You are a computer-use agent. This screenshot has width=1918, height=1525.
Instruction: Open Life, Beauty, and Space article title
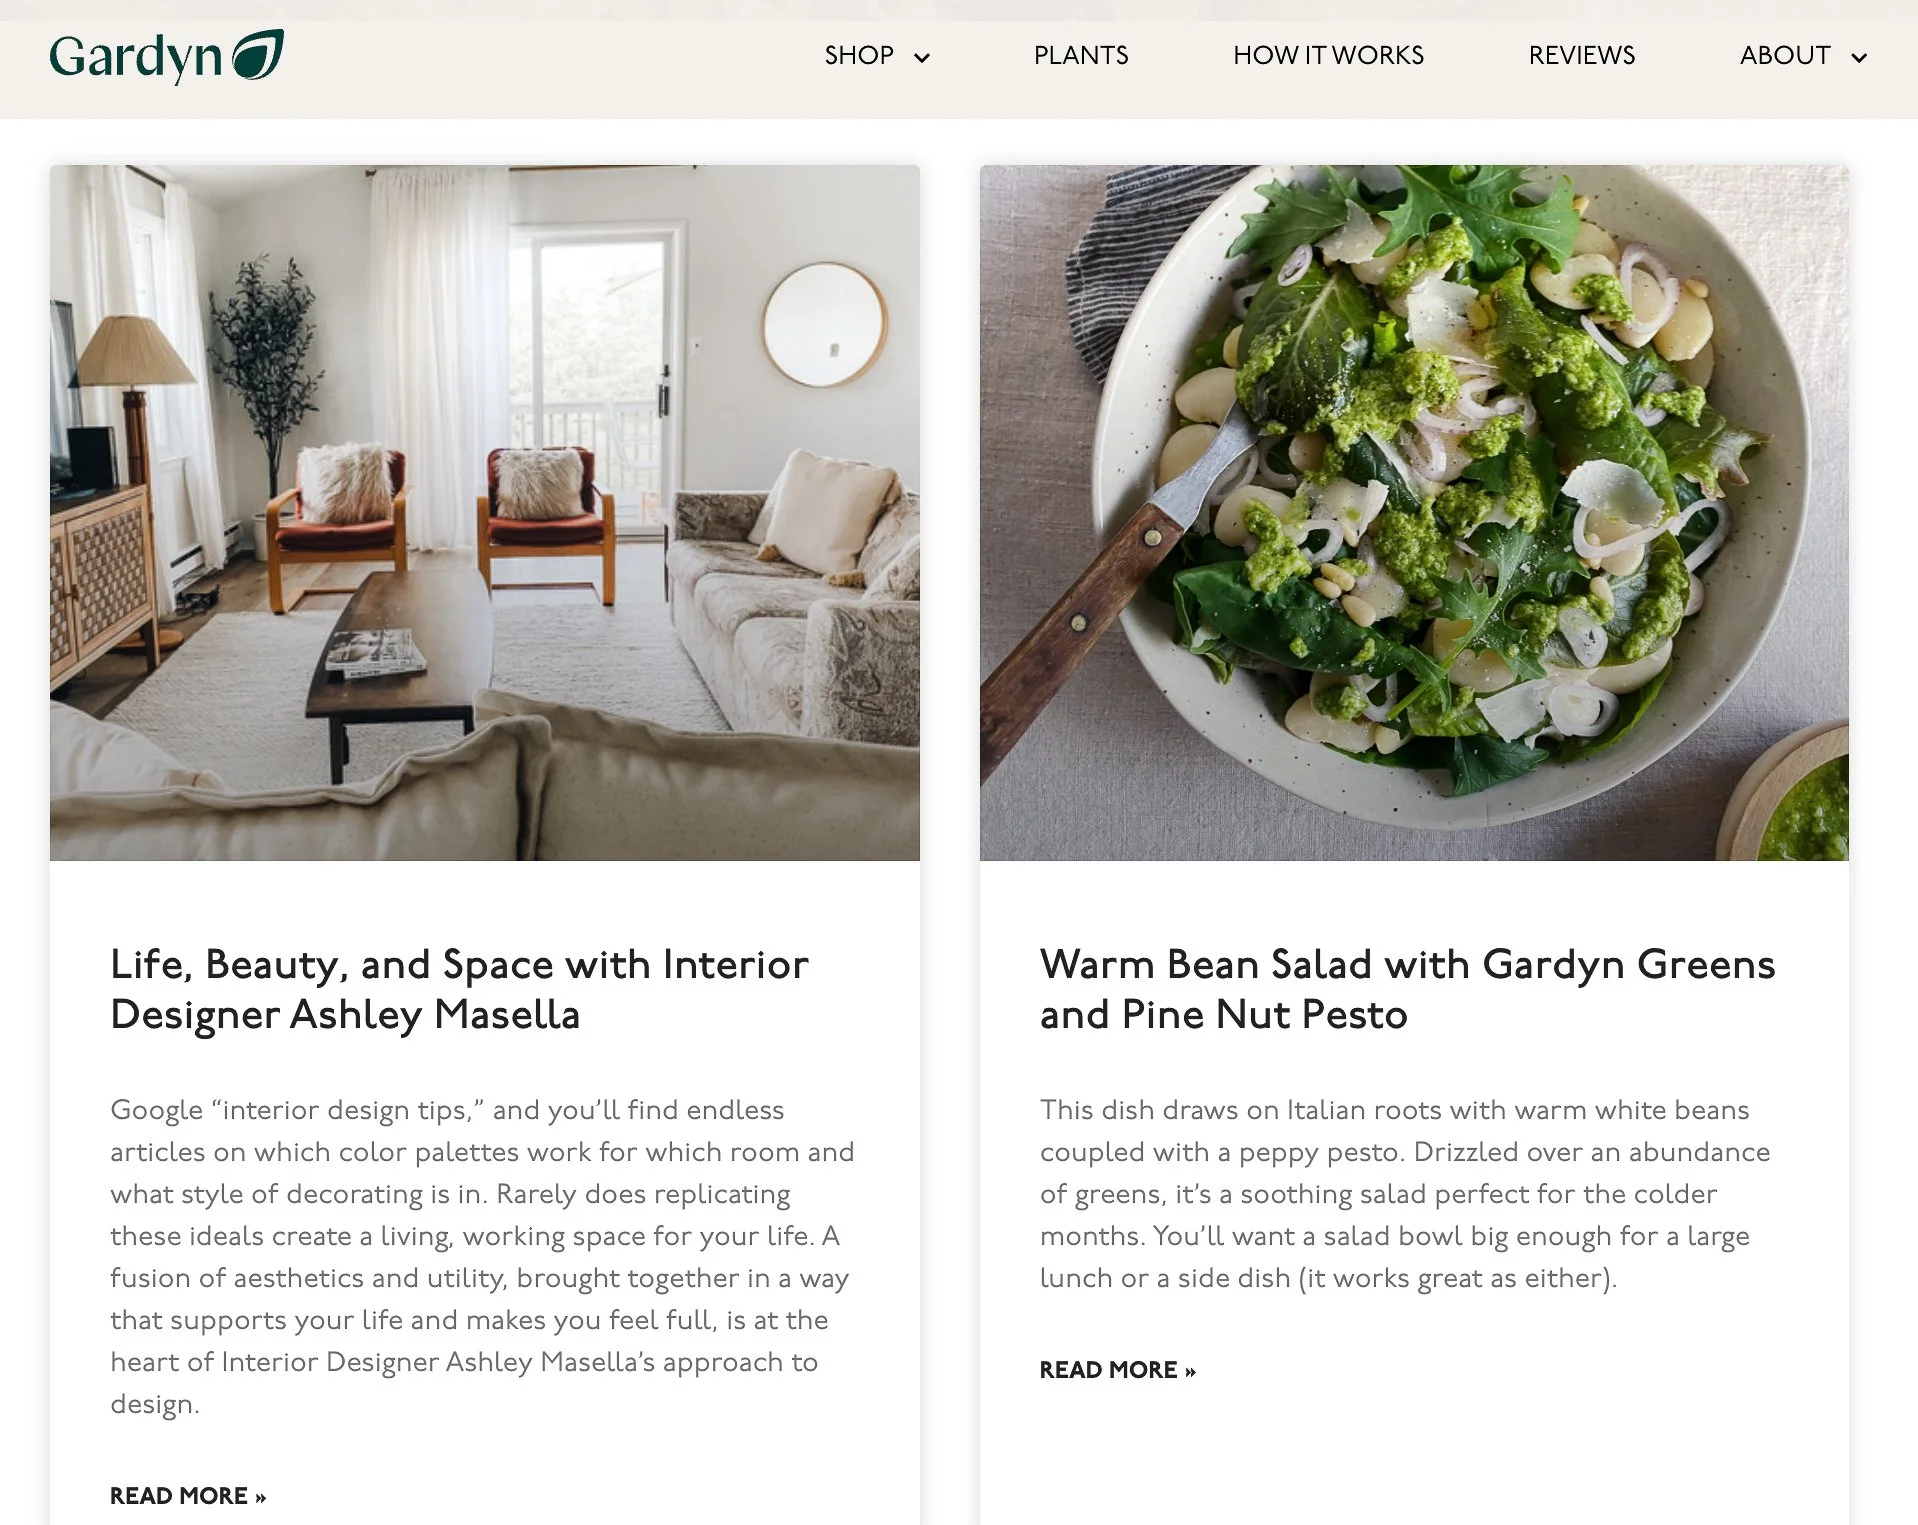tap(459, 989)
